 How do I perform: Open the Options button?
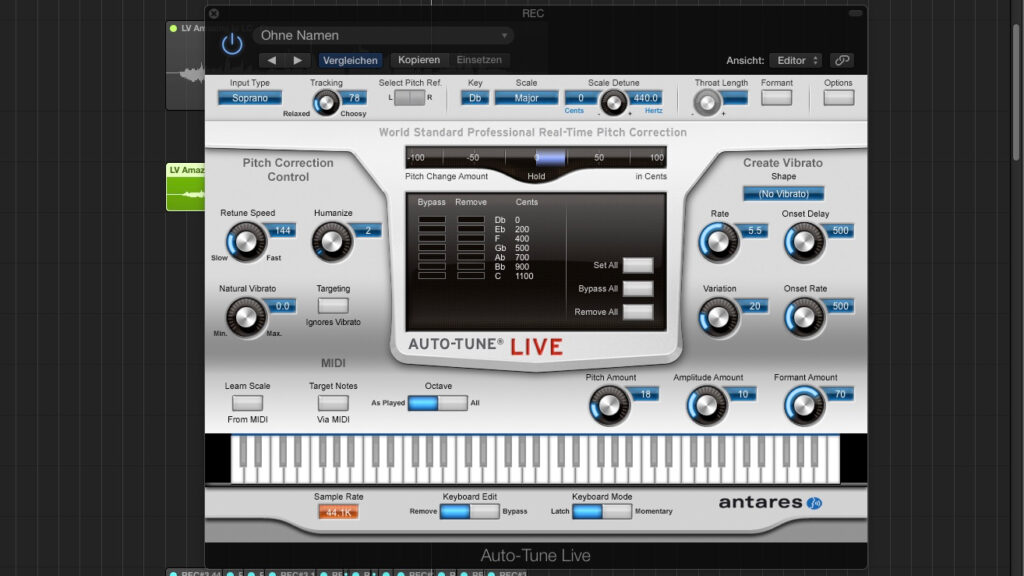coord(839,98)
